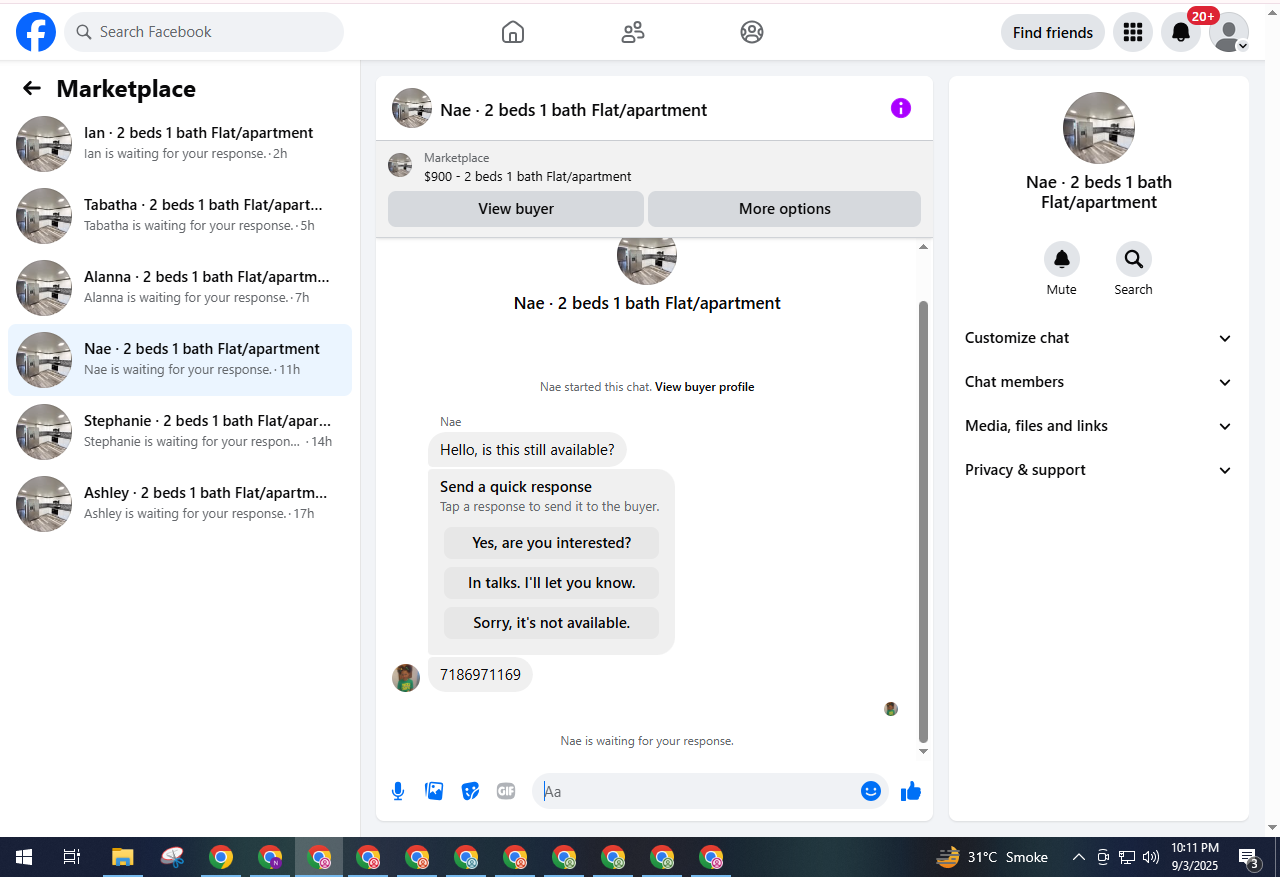Image resolution: width=1280 pixels, height=877 pixels.
Task: Choose a sticker
Action: tap(470, 791)
